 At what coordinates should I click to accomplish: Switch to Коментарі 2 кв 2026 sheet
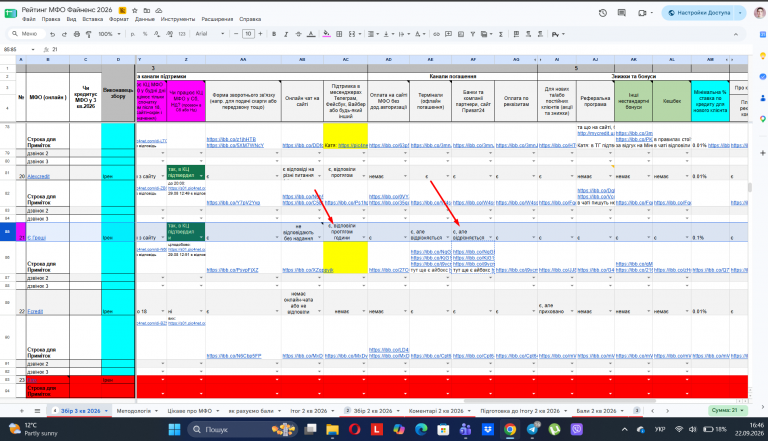436,411
